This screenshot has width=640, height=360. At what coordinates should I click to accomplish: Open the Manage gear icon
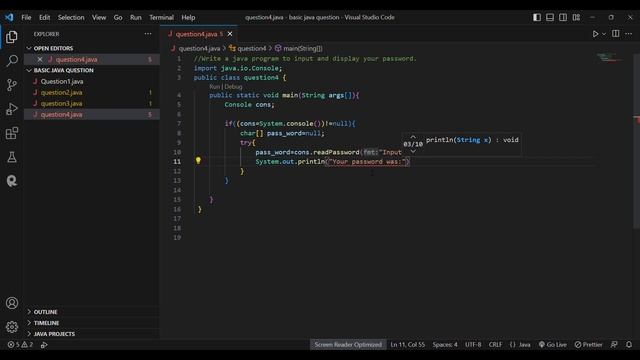pos(12,327)
